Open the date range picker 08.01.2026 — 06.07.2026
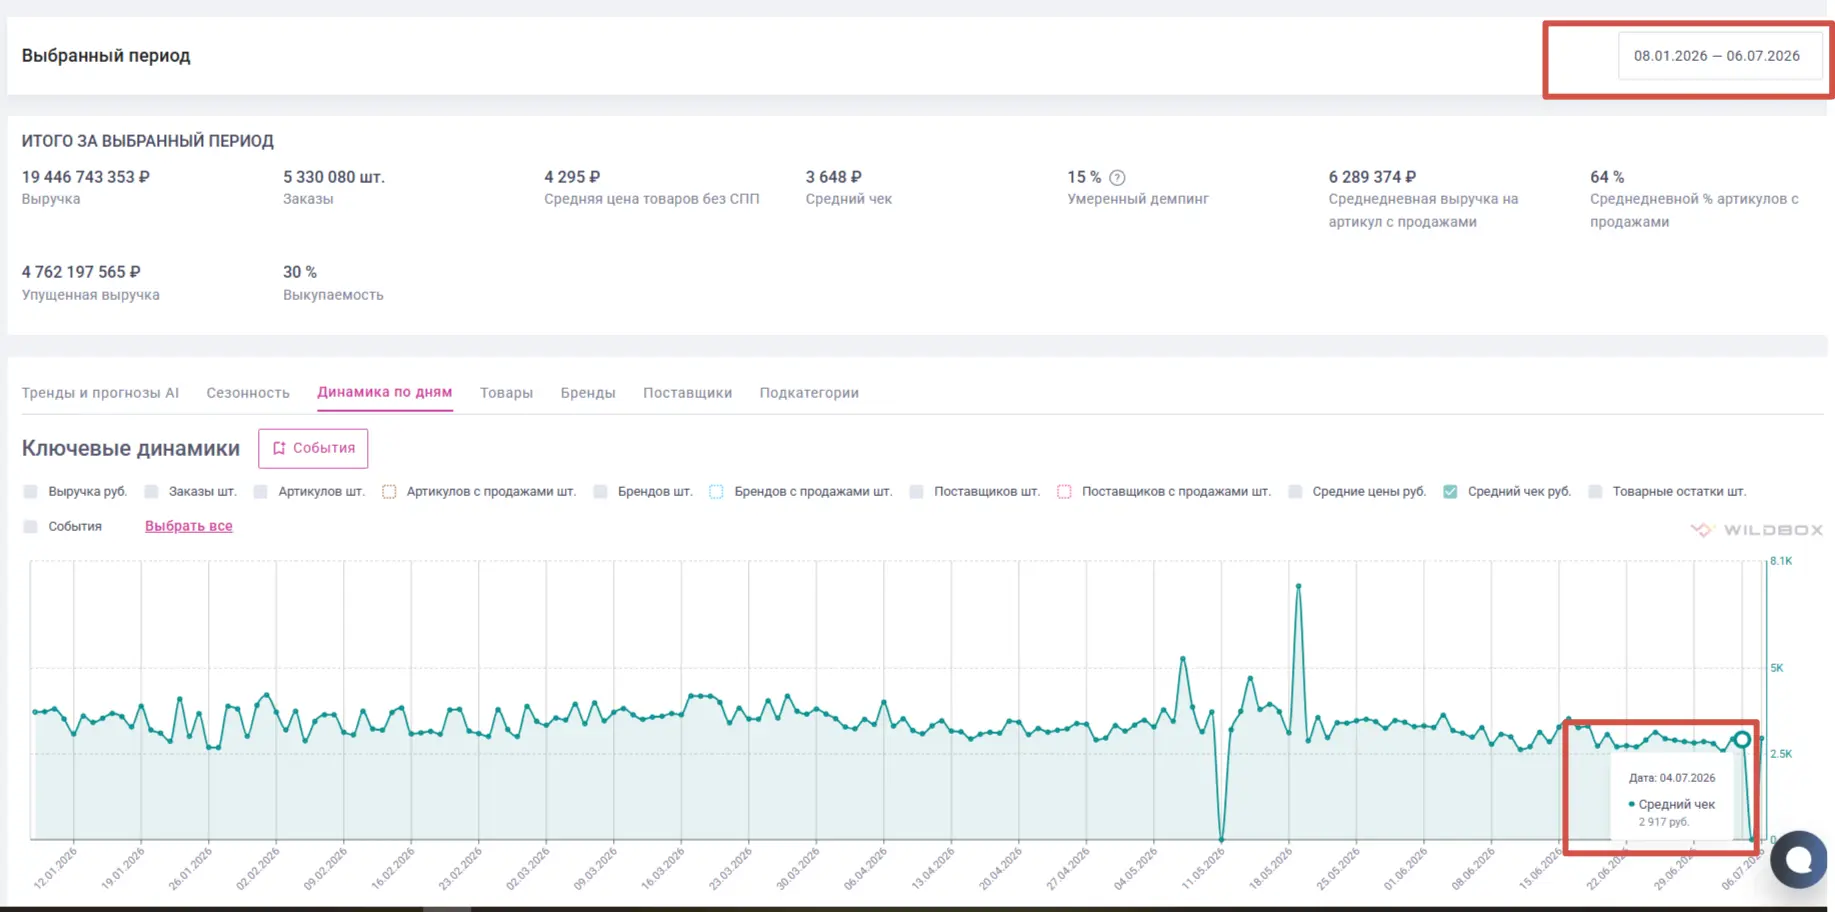 point(1717,56)
